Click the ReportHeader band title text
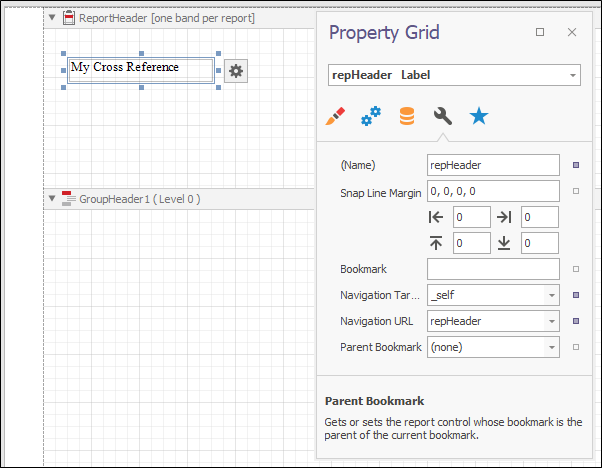Image resolution: width=602 pixels, height=468 pixels. click(x=167, y=18)
